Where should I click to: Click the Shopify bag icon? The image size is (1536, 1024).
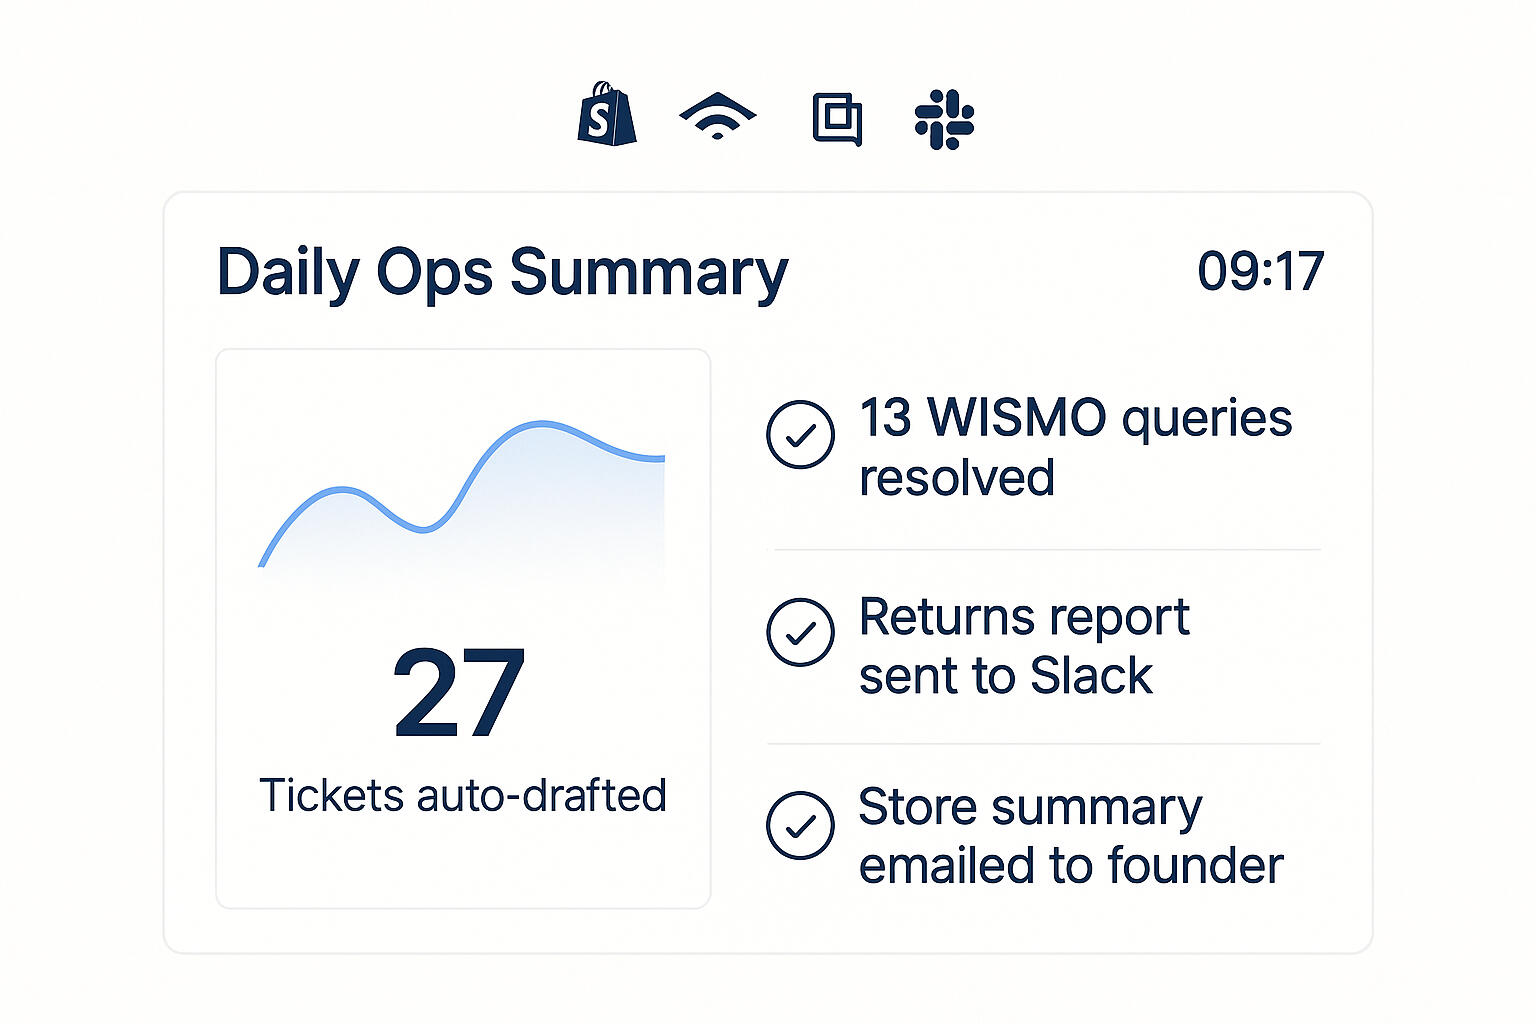pos(607,116)
